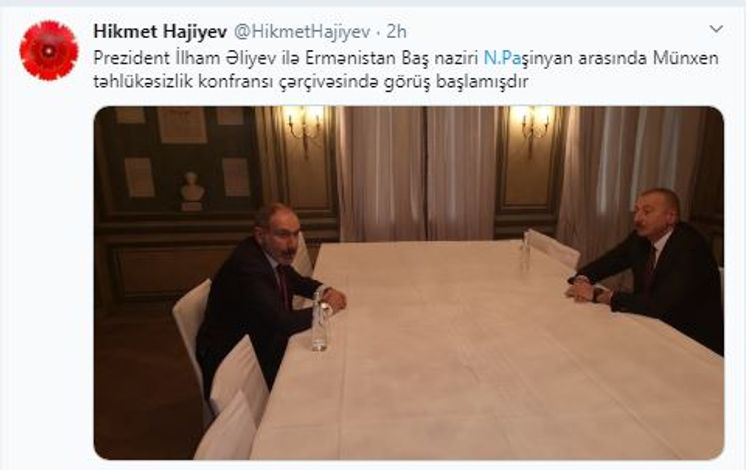Screen dimensions: 750x470
Task: Open the tweet's 2h timestamp
Action: click(397, 32)
